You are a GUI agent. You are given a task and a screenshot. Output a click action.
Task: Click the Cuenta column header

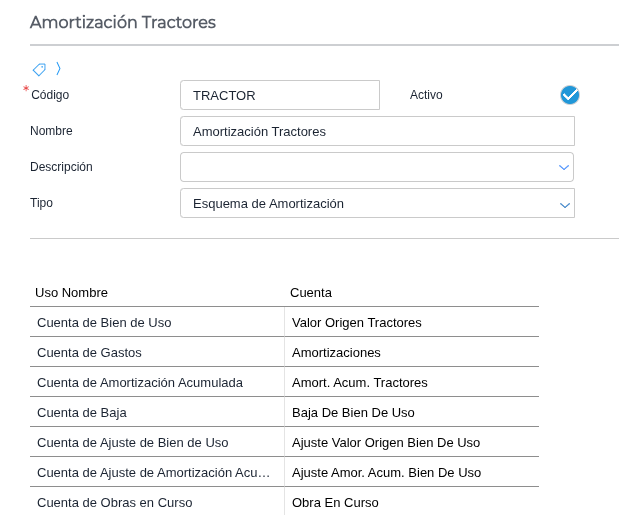[x=311, y=292]
